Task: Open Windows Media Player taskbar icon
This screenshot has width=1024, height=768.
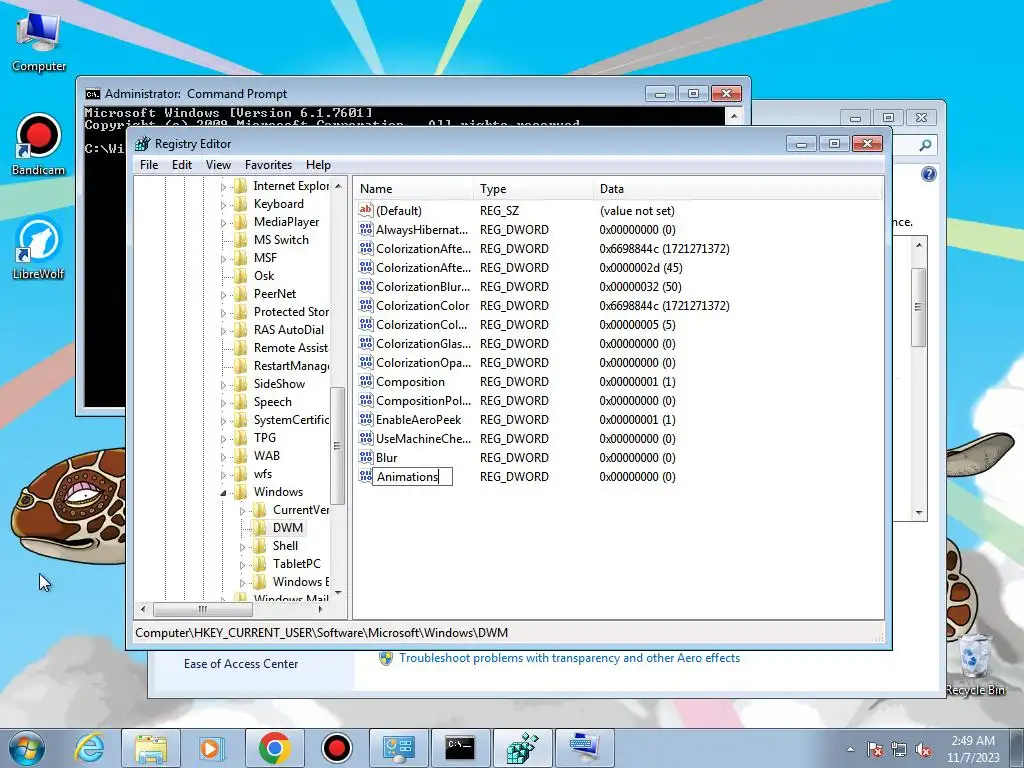Action: point(211,748)
